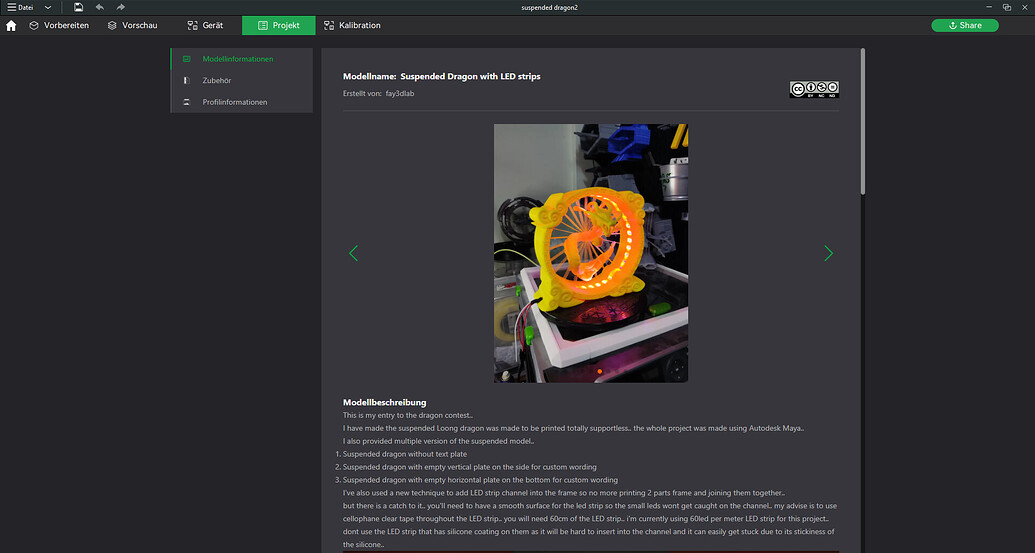Open Zubehör in the sidebar
The height and width of the screenshot is (553, 1035).
tap(242, 81)
